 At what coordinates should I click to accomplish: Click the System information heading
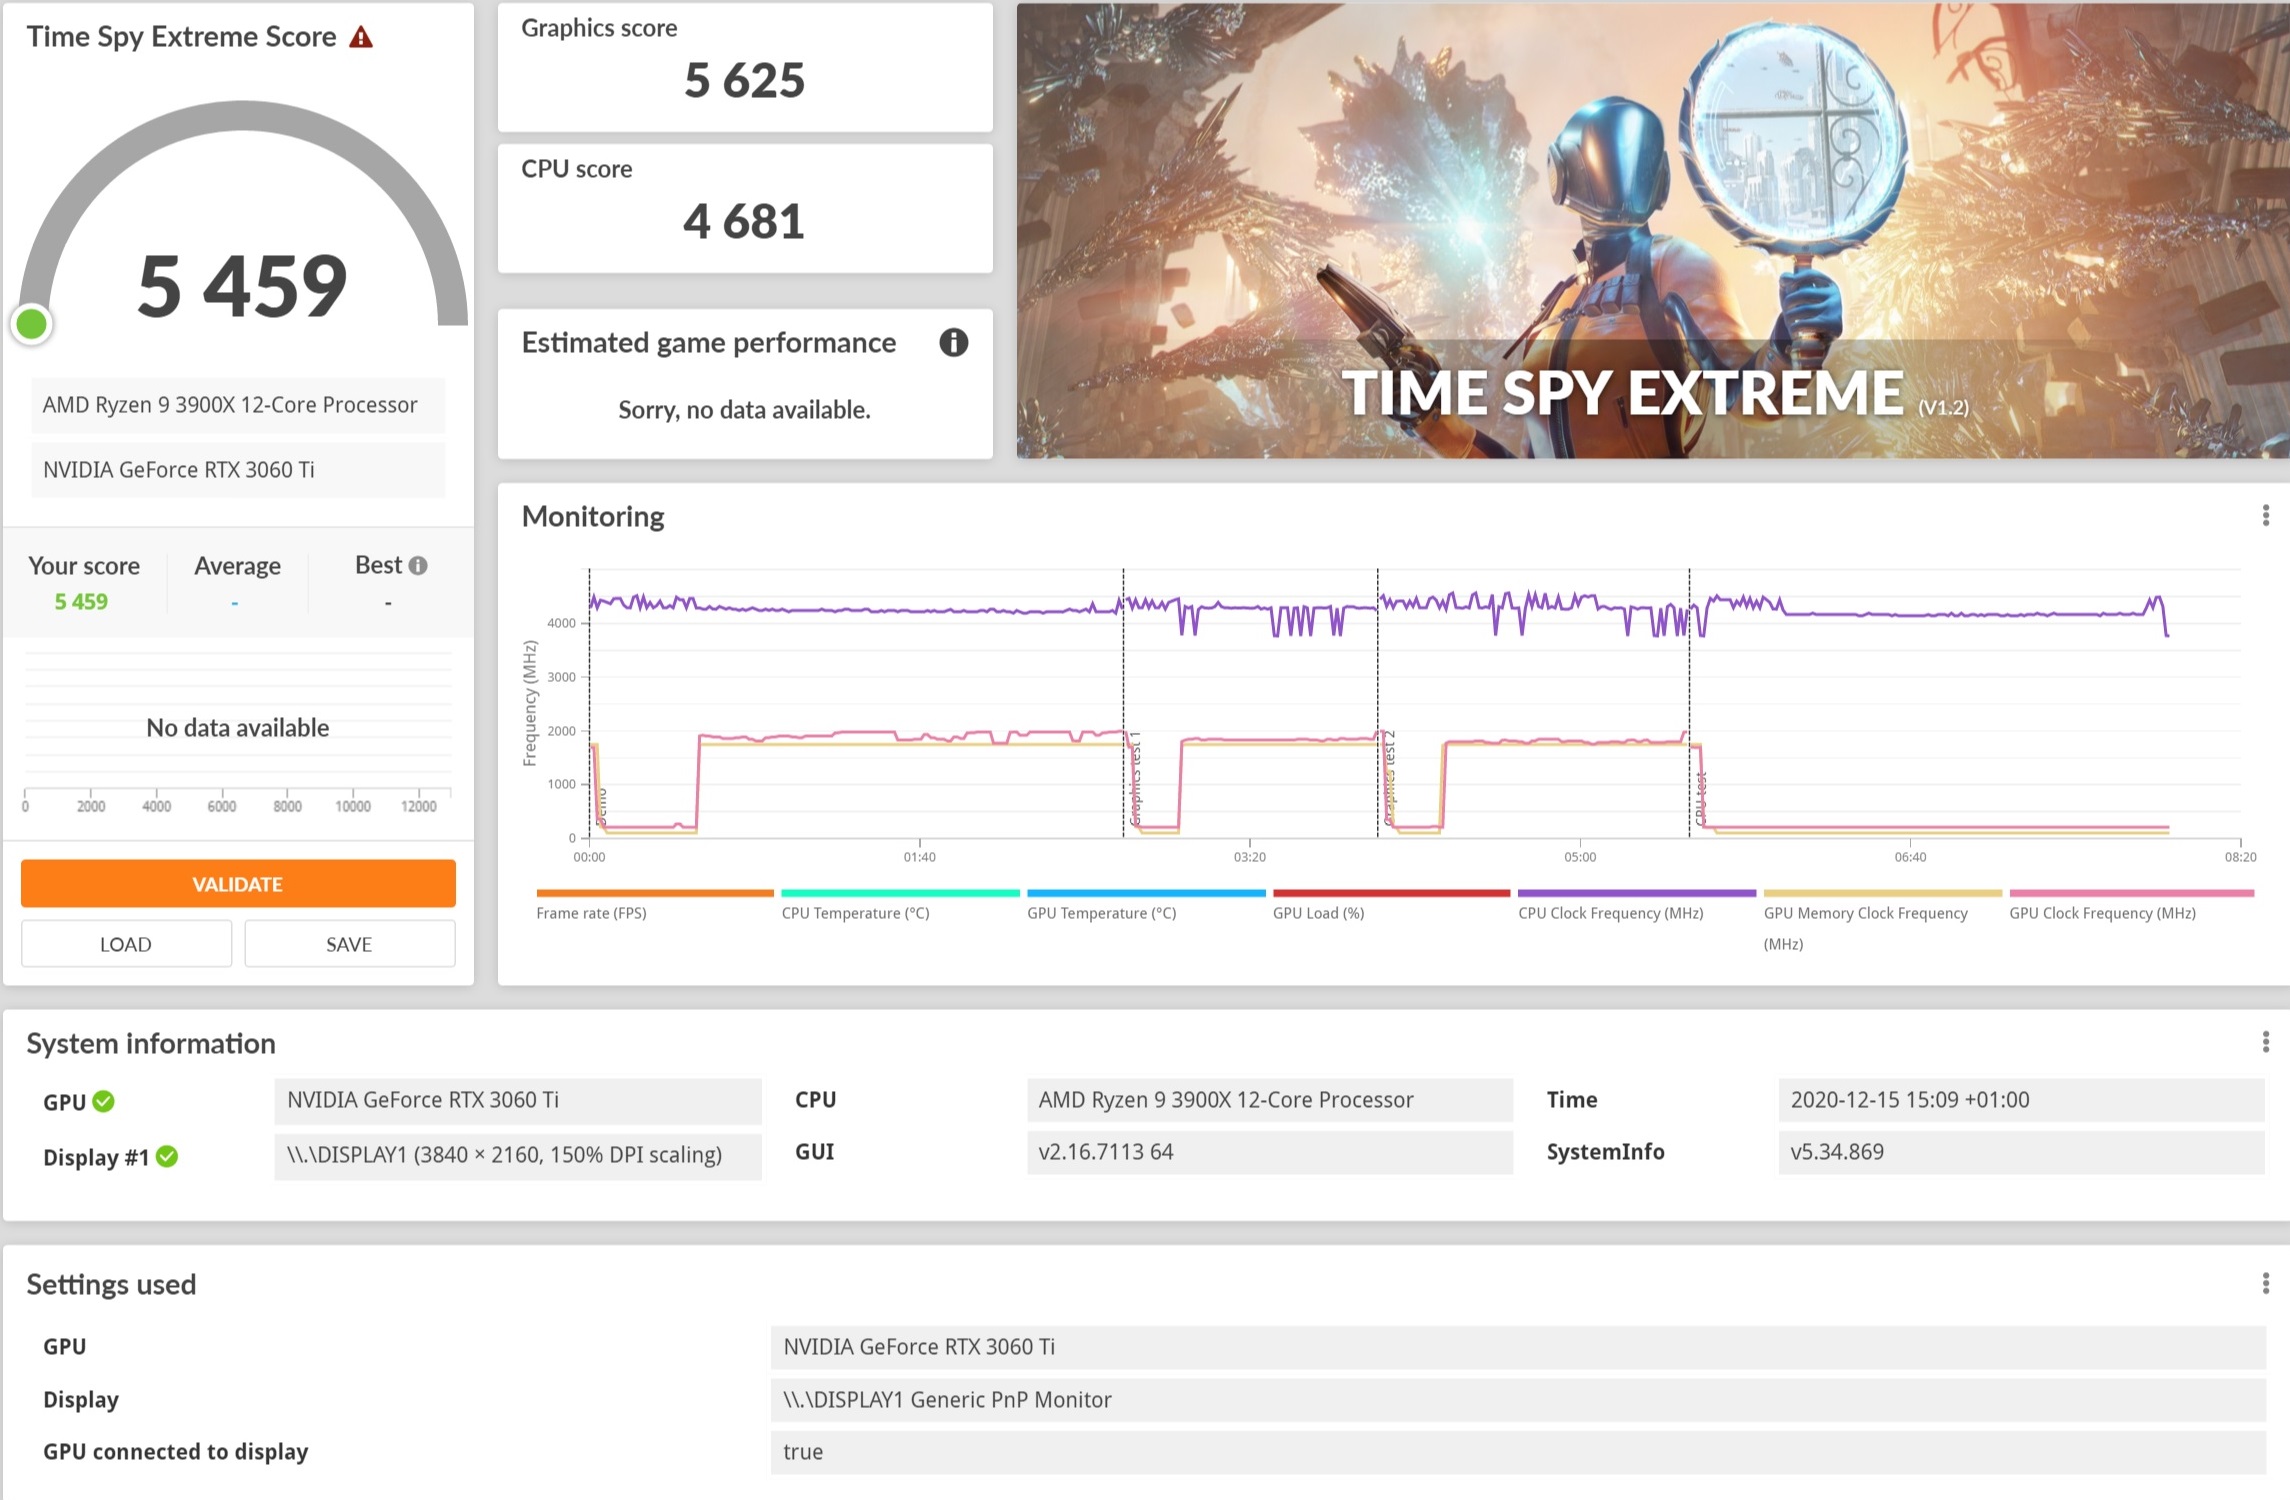click(151, 1044)
